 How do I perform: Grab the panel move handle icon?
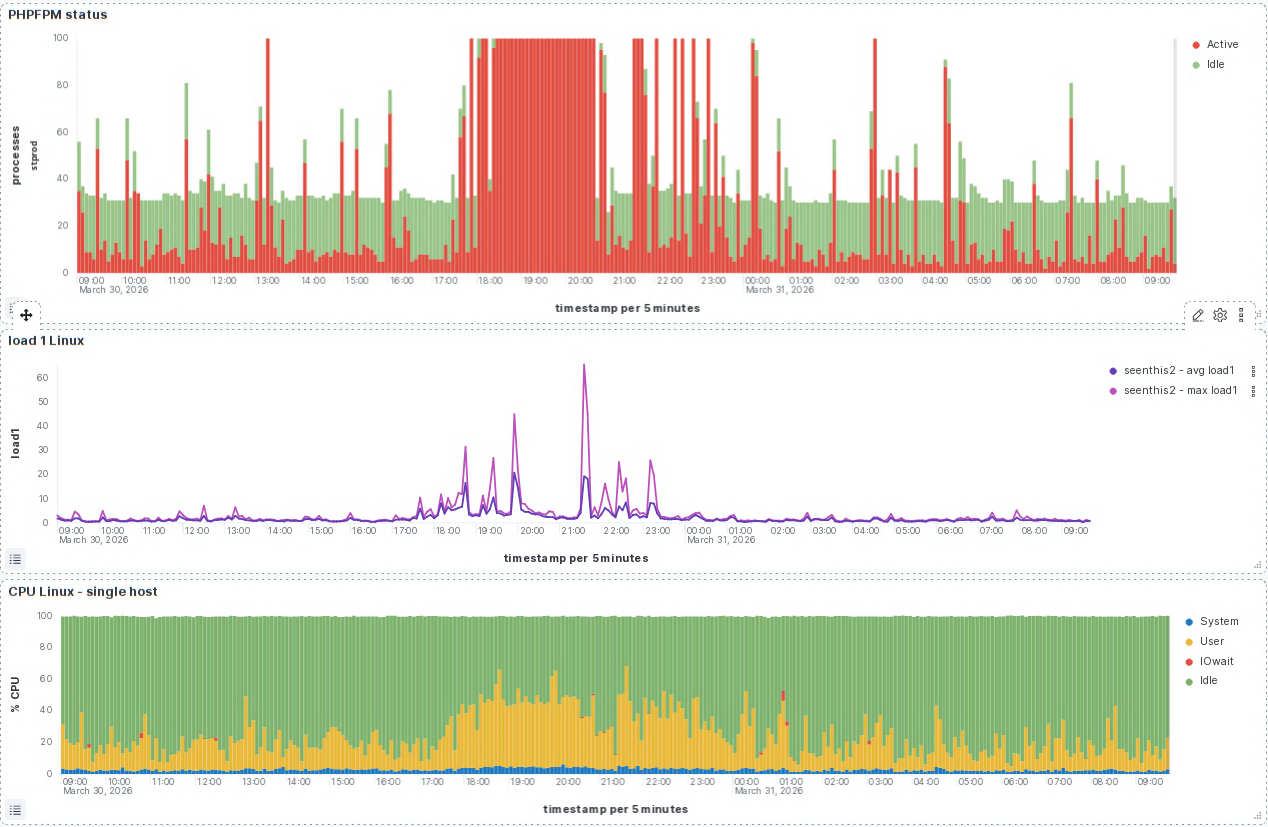(26, 315)
